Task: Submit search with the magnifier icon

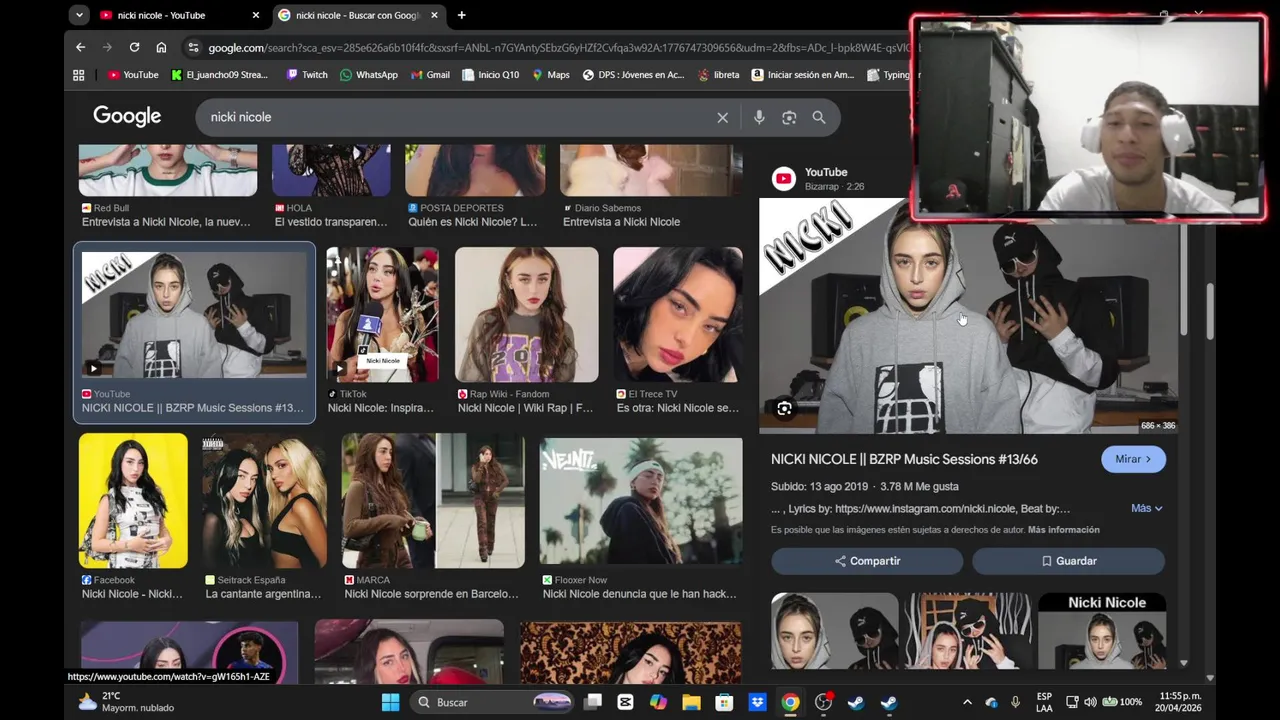Action: point(819,117)
